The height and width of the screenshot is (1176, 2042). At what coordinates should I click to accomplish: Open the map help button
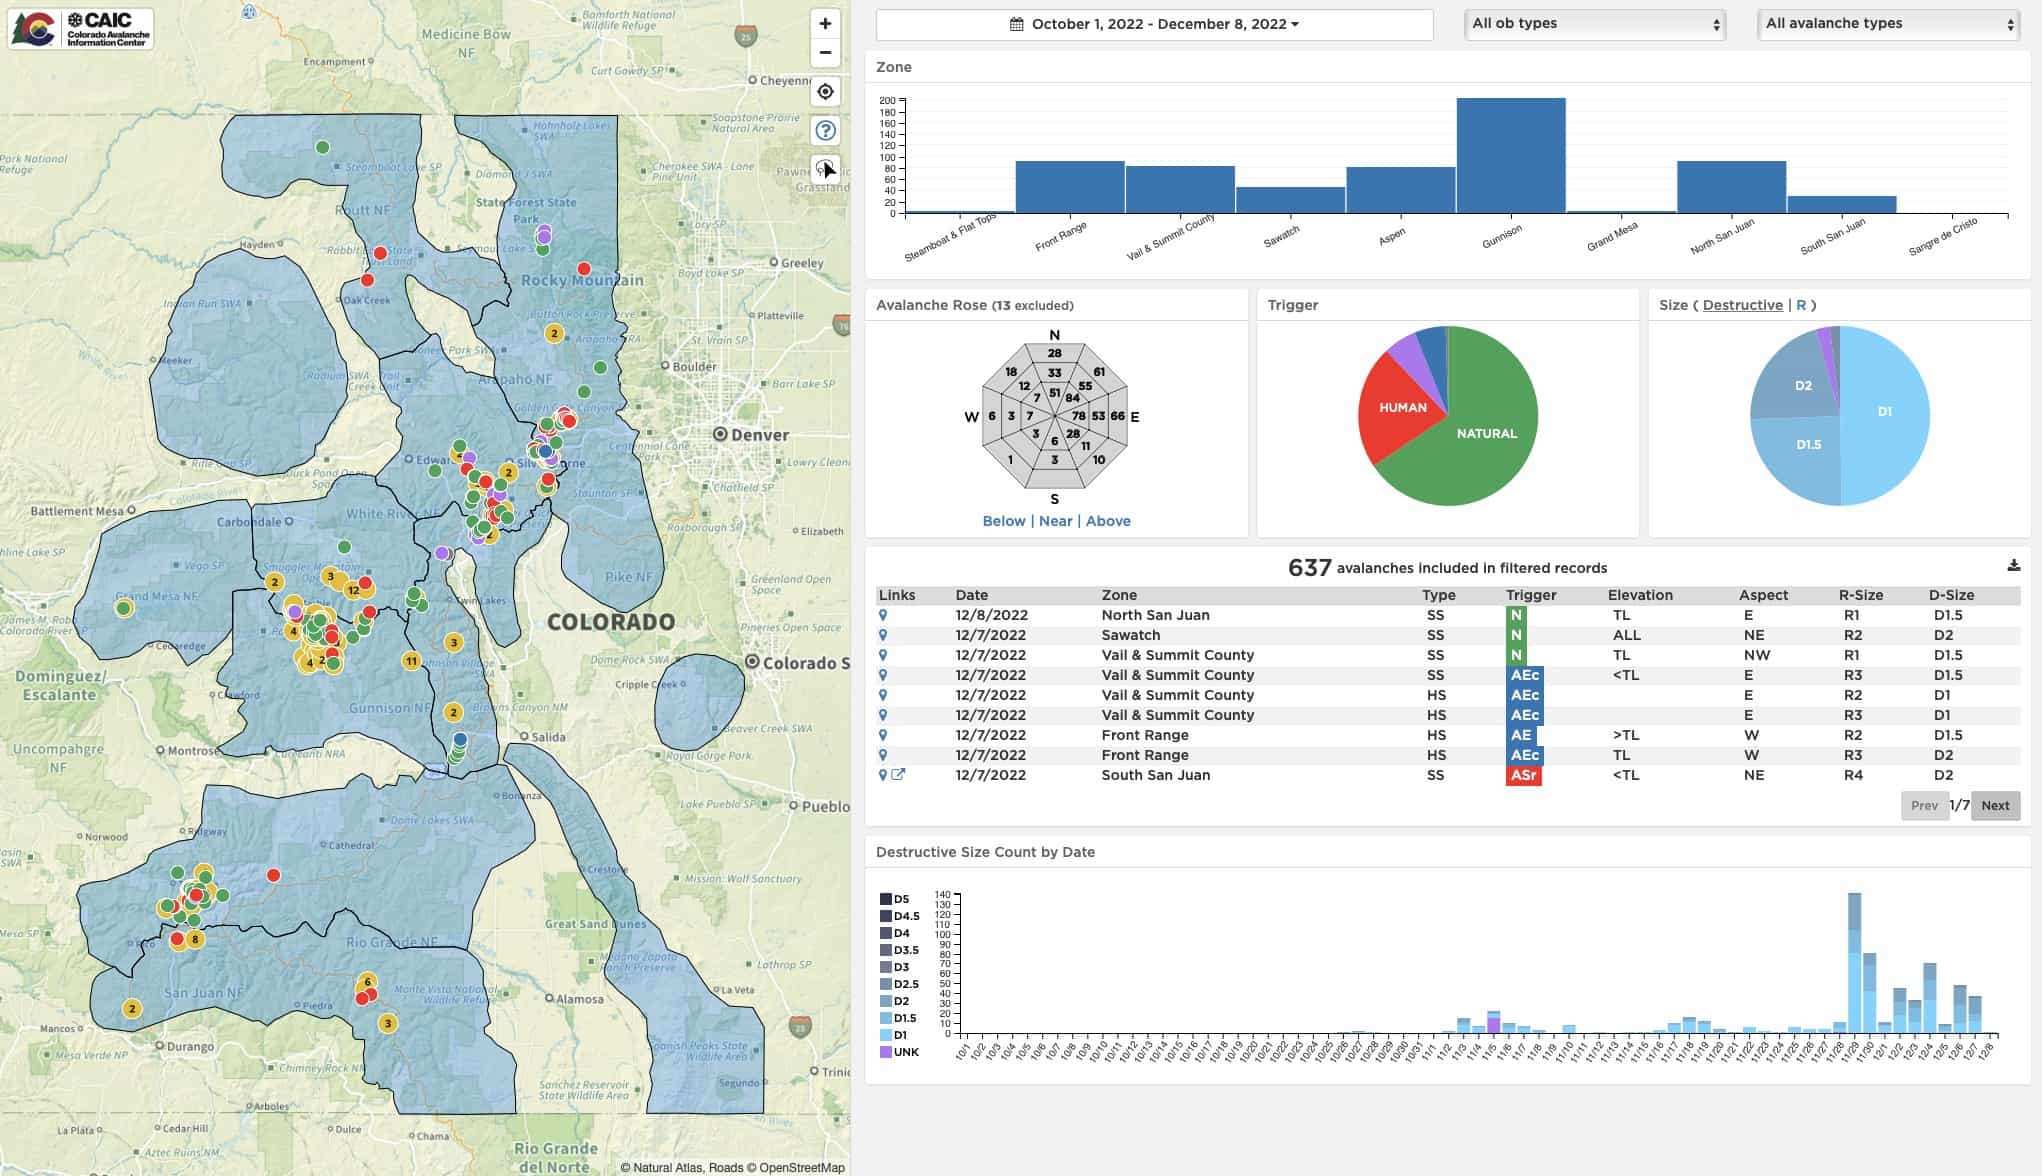click(825, 130)
